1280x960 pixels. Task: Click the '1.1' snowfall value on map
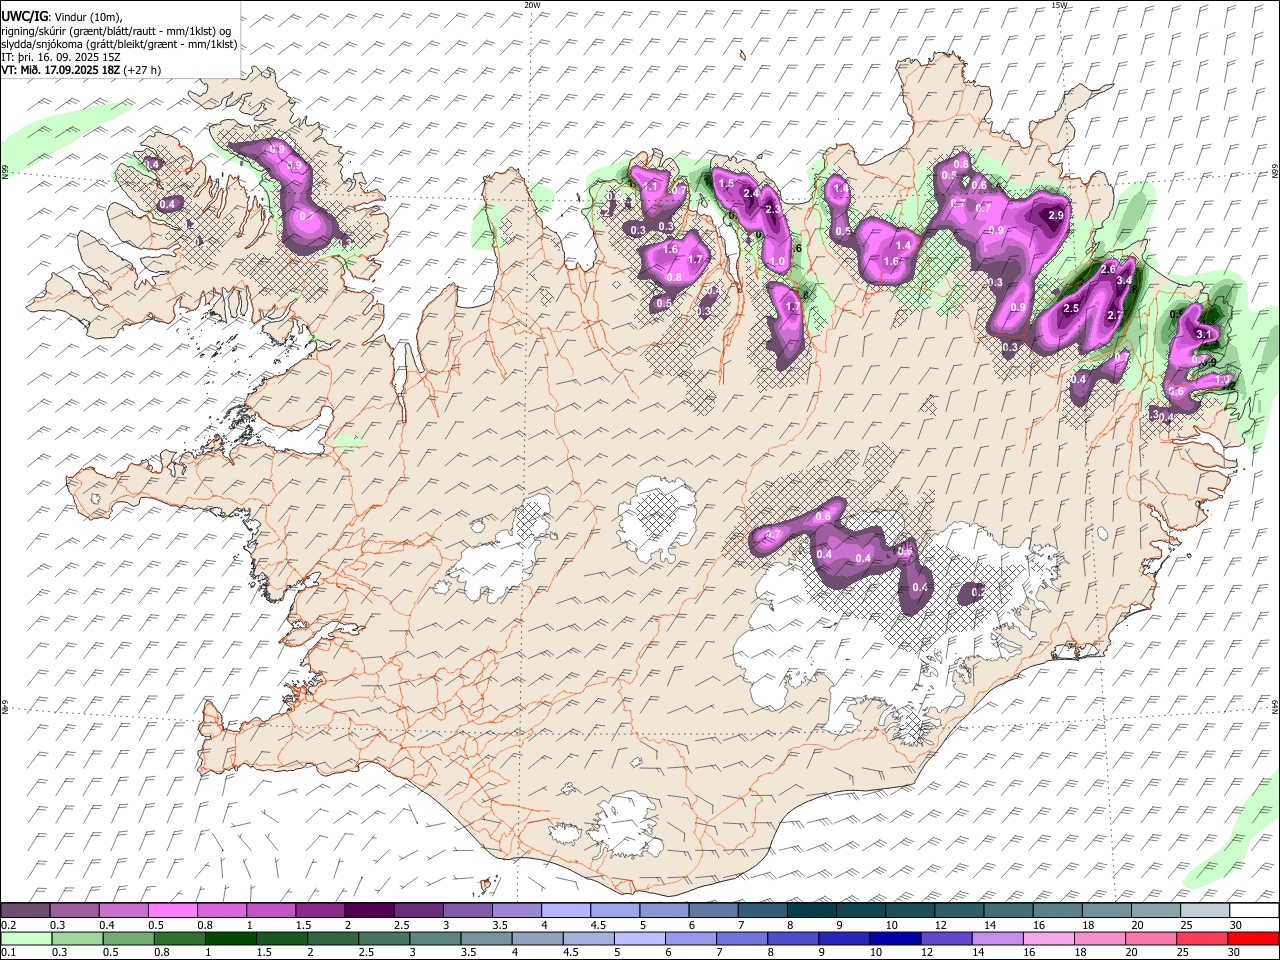click(x=651, y=186)
